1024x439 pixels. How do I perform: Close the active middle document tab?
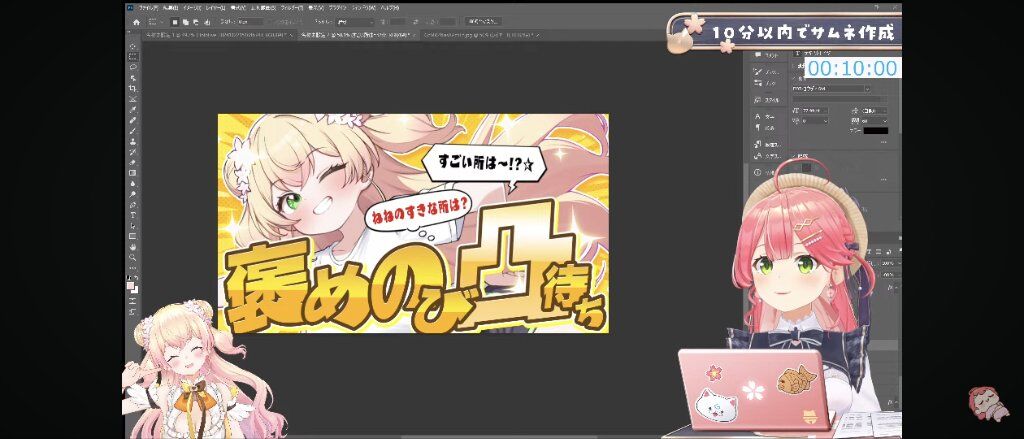click(x=416, y=35)
